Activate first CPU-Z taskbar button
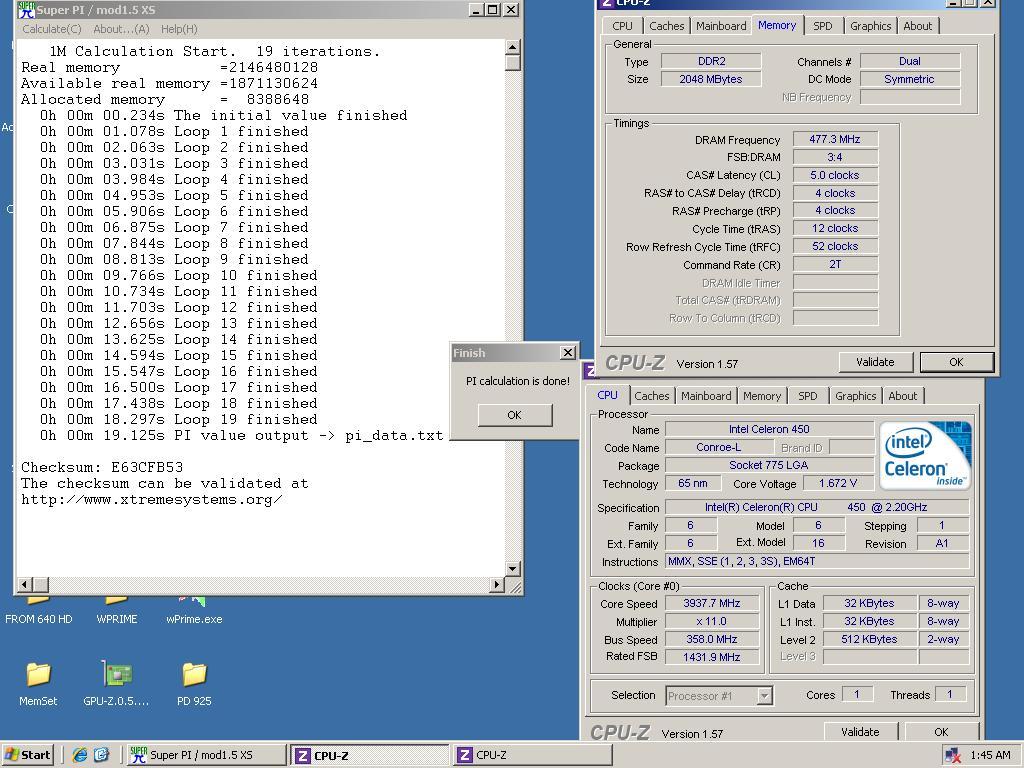The width and height of the screenshot is (1024, 768). (370, 755)
